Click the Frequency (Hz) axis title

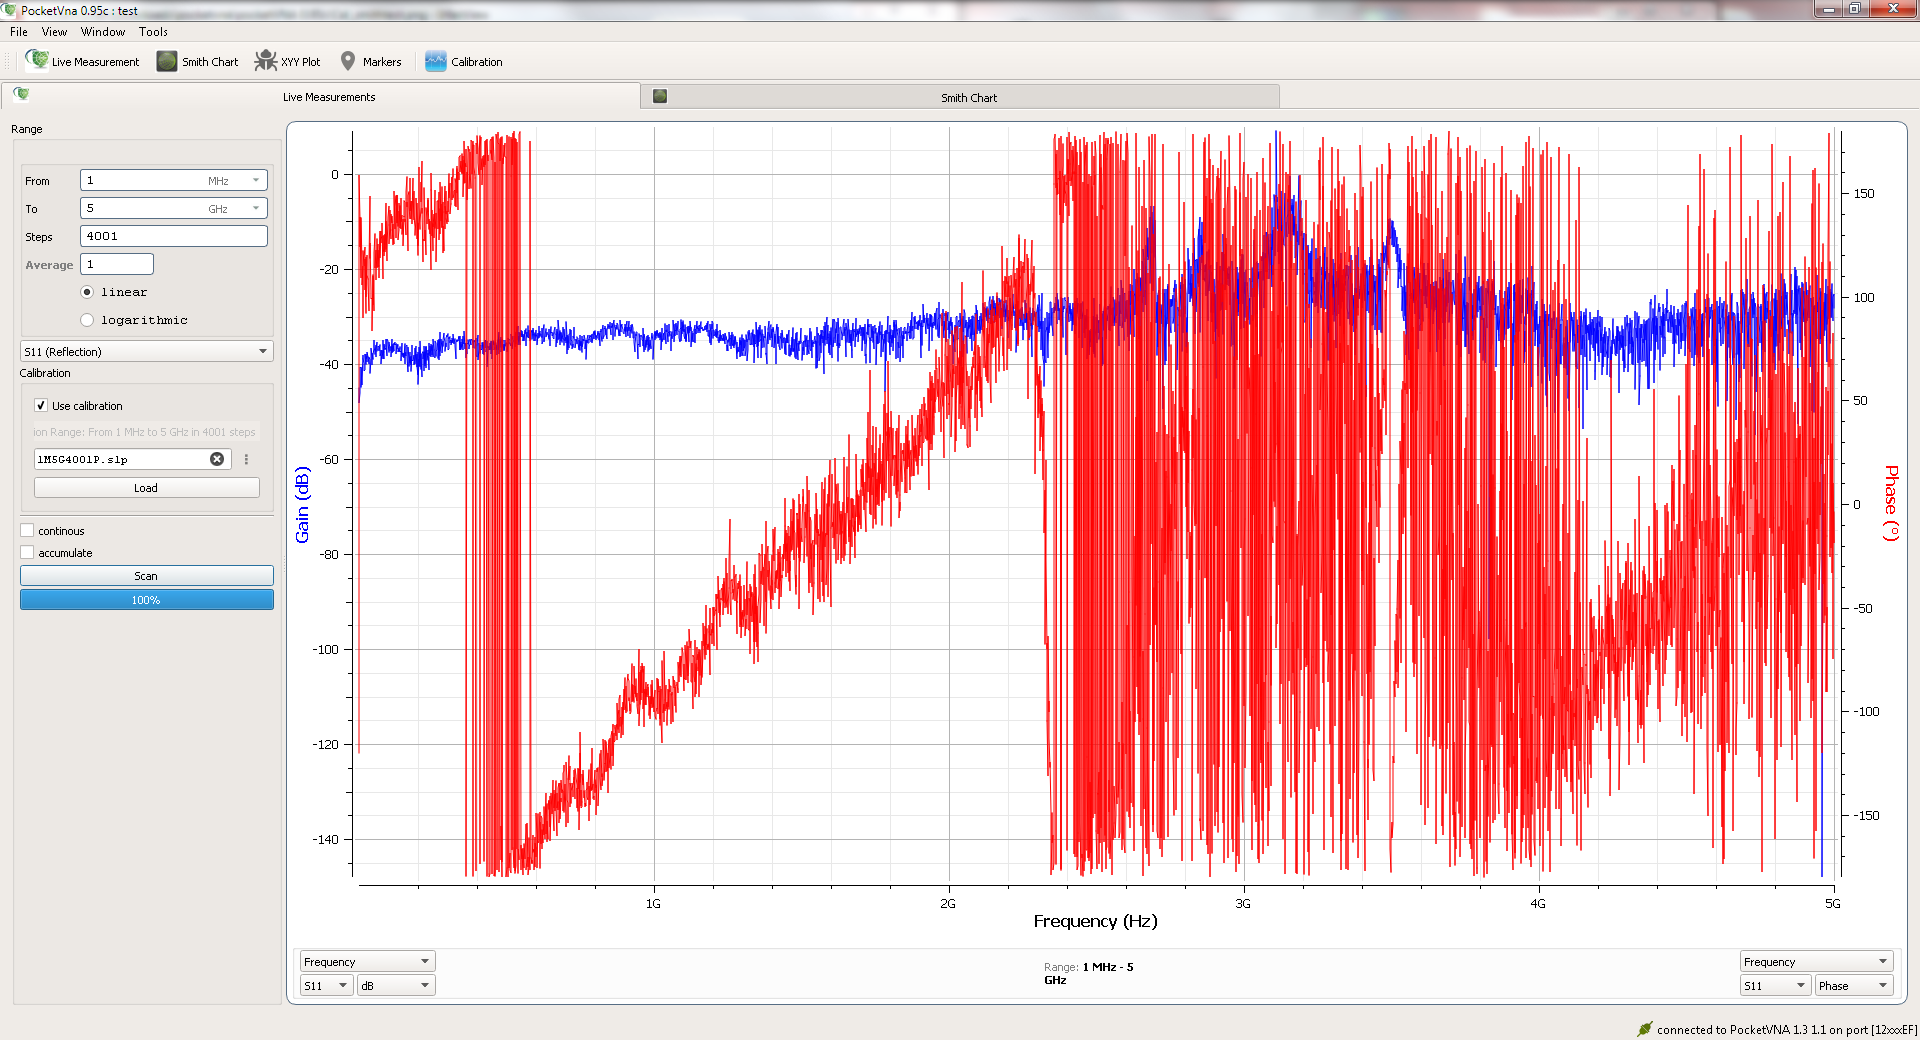pyautogui.click(x=1095, y=921)
